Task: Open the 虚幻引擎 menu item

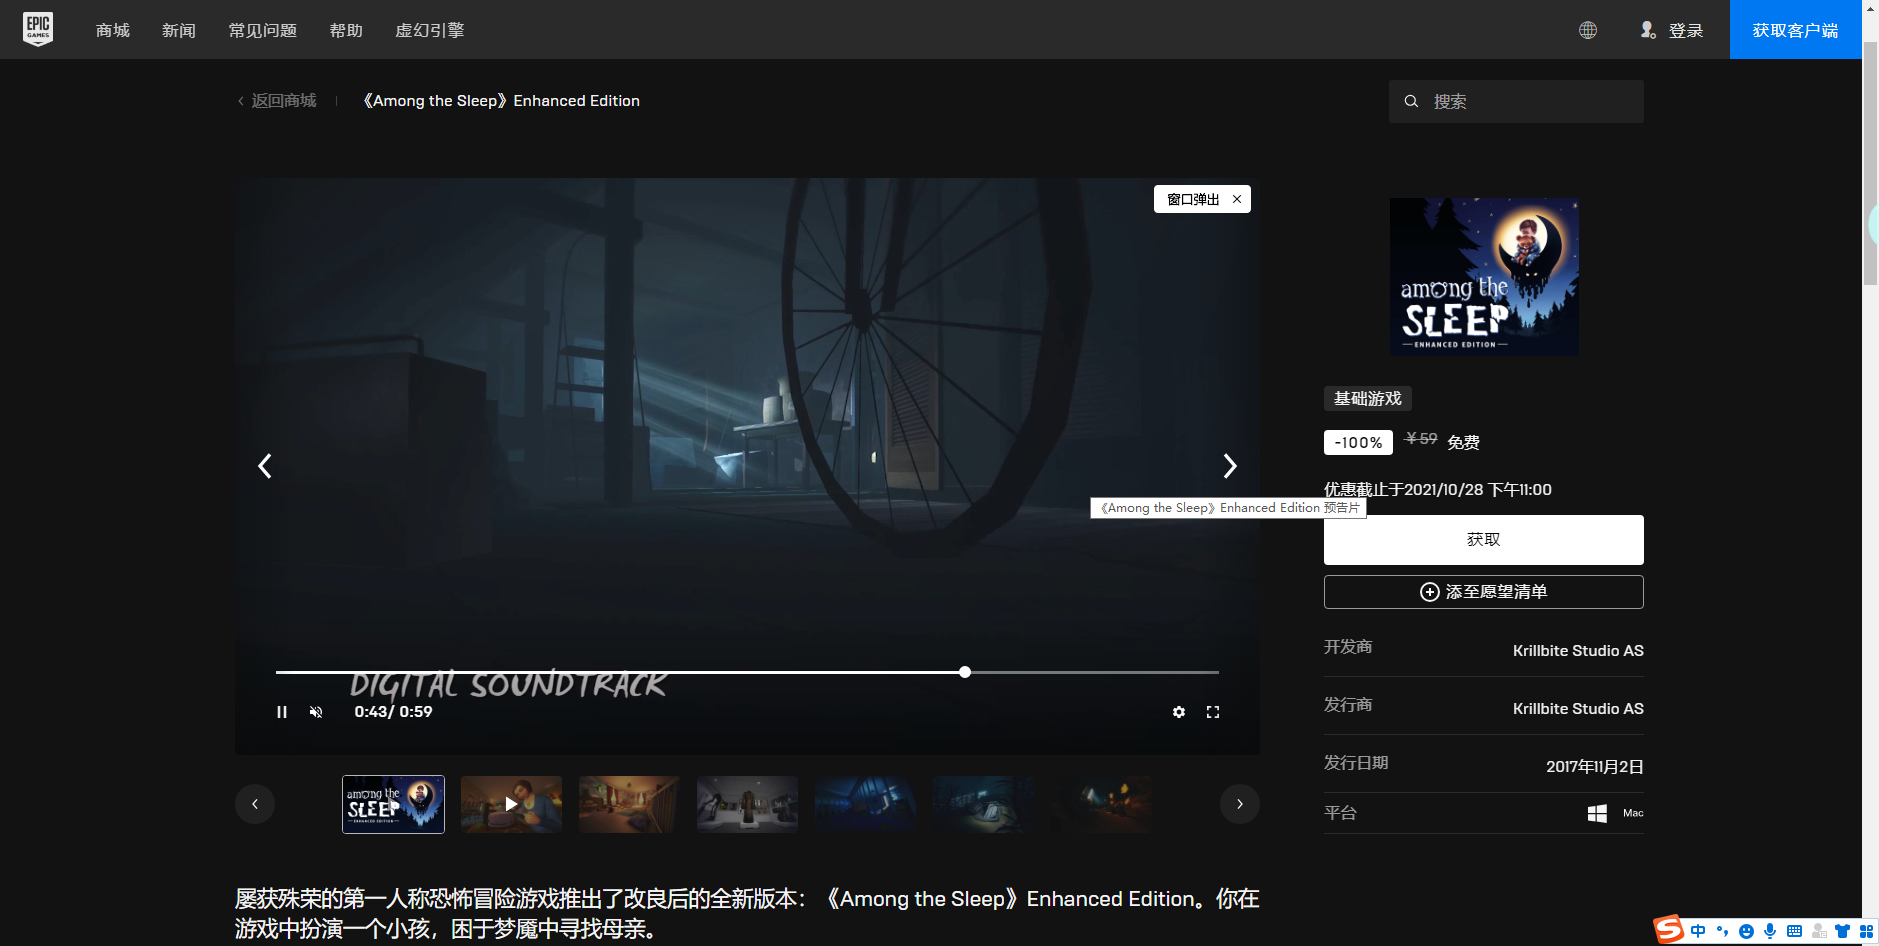Action: (x=430, y=30)
